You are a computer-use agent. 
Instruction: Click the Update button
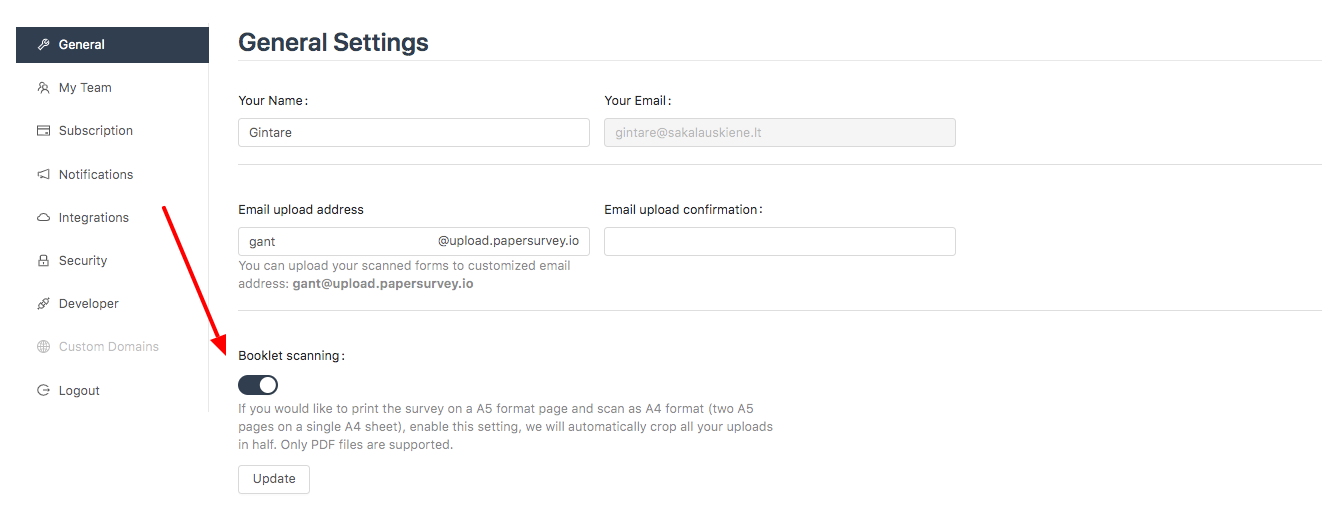pos(274,479)
